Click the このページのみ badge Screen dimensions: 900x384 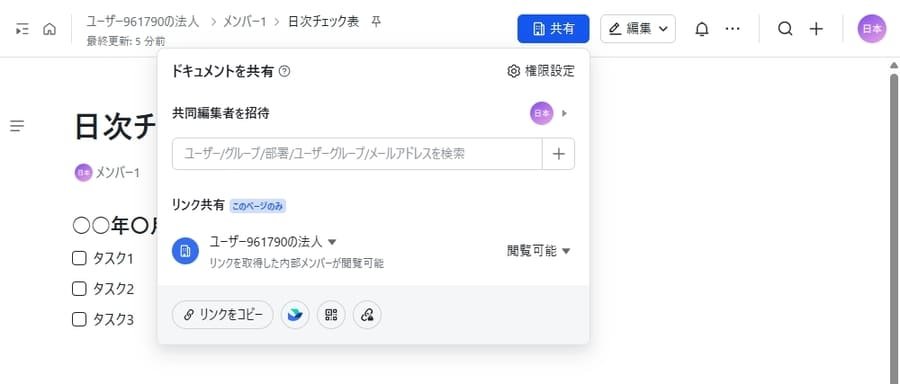[258, 206]
